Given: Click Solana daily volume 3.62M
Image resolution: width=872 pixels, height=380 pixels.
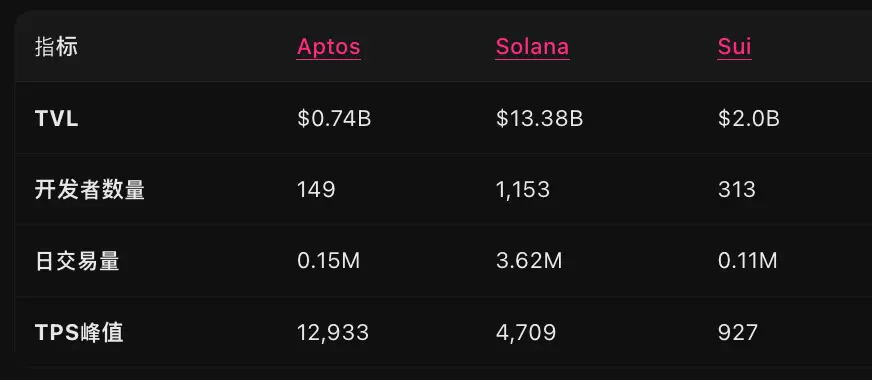Looking at the screenshot, I should (529, 261).
